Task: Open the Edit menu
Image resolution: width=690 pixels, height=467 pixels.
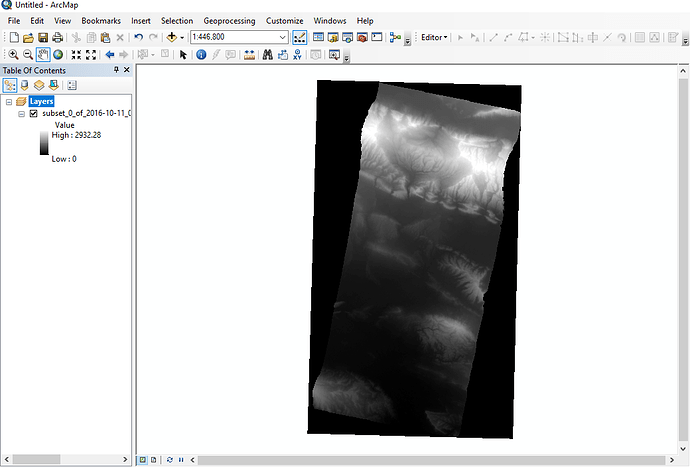Action: pyautogui.click(x=37, y=21)
